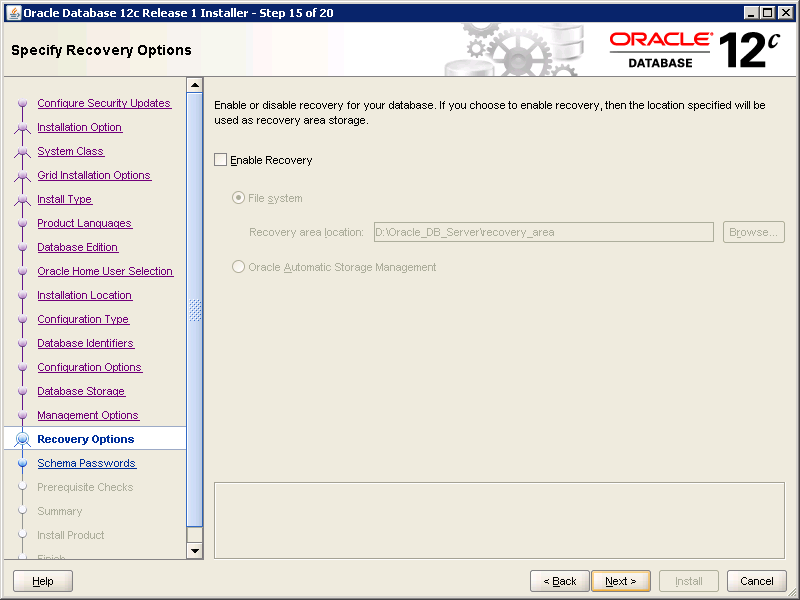
Task: Click the Management Options step bullet icon
Action: (22, 415)
